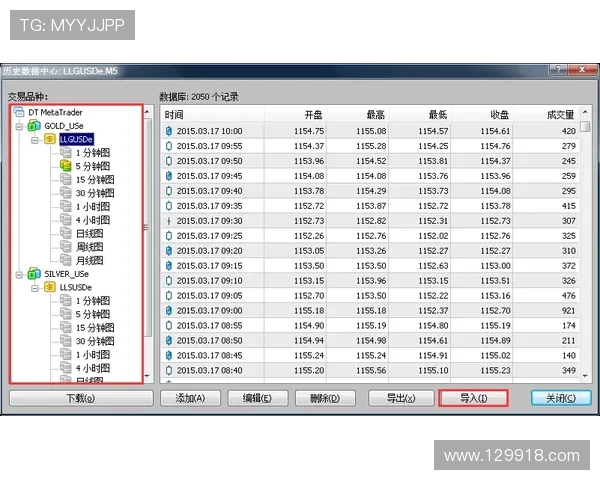Select the SILVER_USe group label
The width and height of the screenshot is (600, 480).
click(66, 274)
